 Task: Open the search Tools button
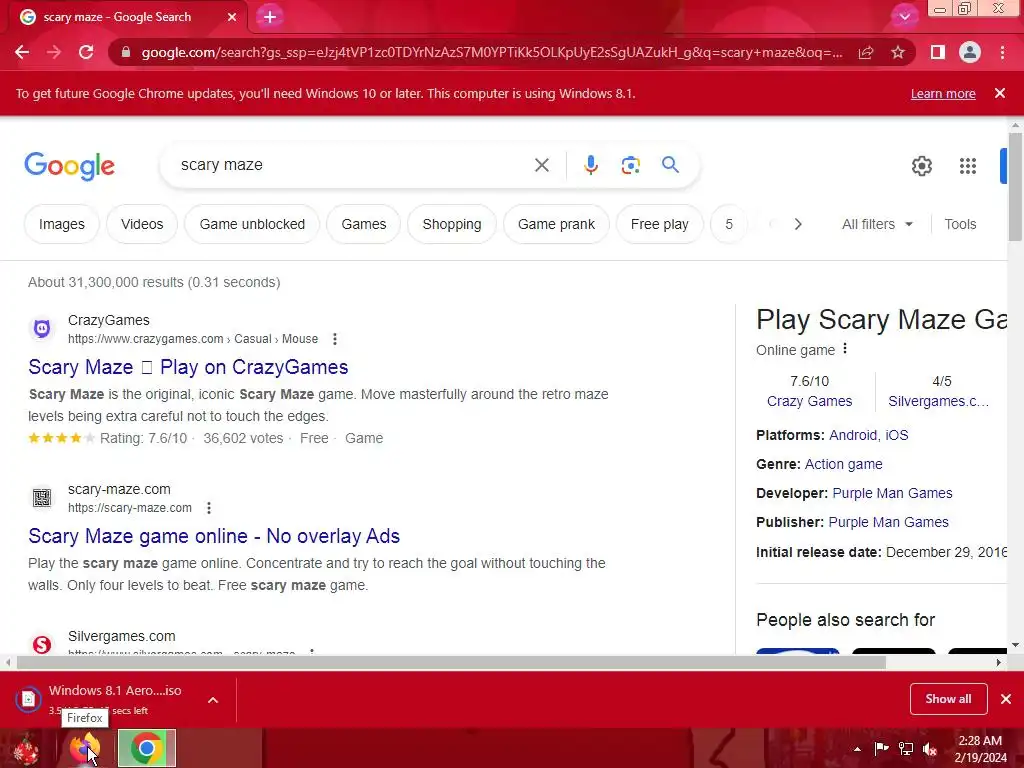coord(960,224)
